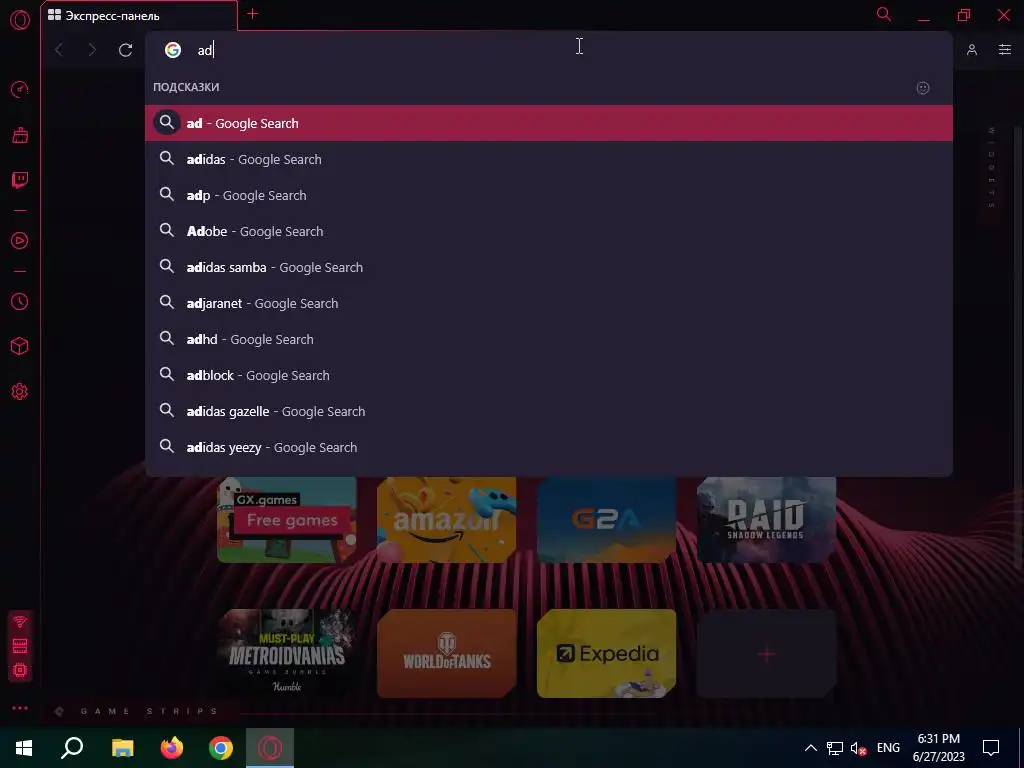Open a new tab with plus button
The height and width of the screenshot is (768, 1024).
point(253,14)
